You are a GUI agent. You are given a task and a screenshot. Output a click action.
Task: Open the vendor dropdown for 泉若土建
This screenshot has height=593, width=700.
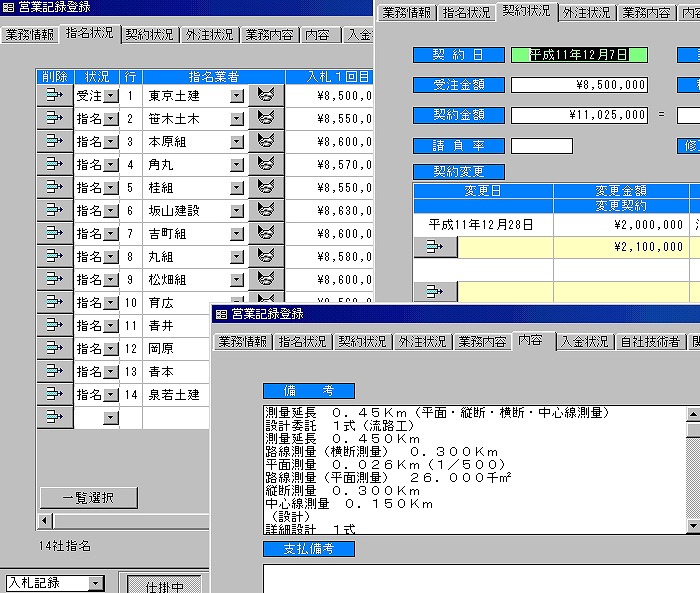[x=236, y=395]
